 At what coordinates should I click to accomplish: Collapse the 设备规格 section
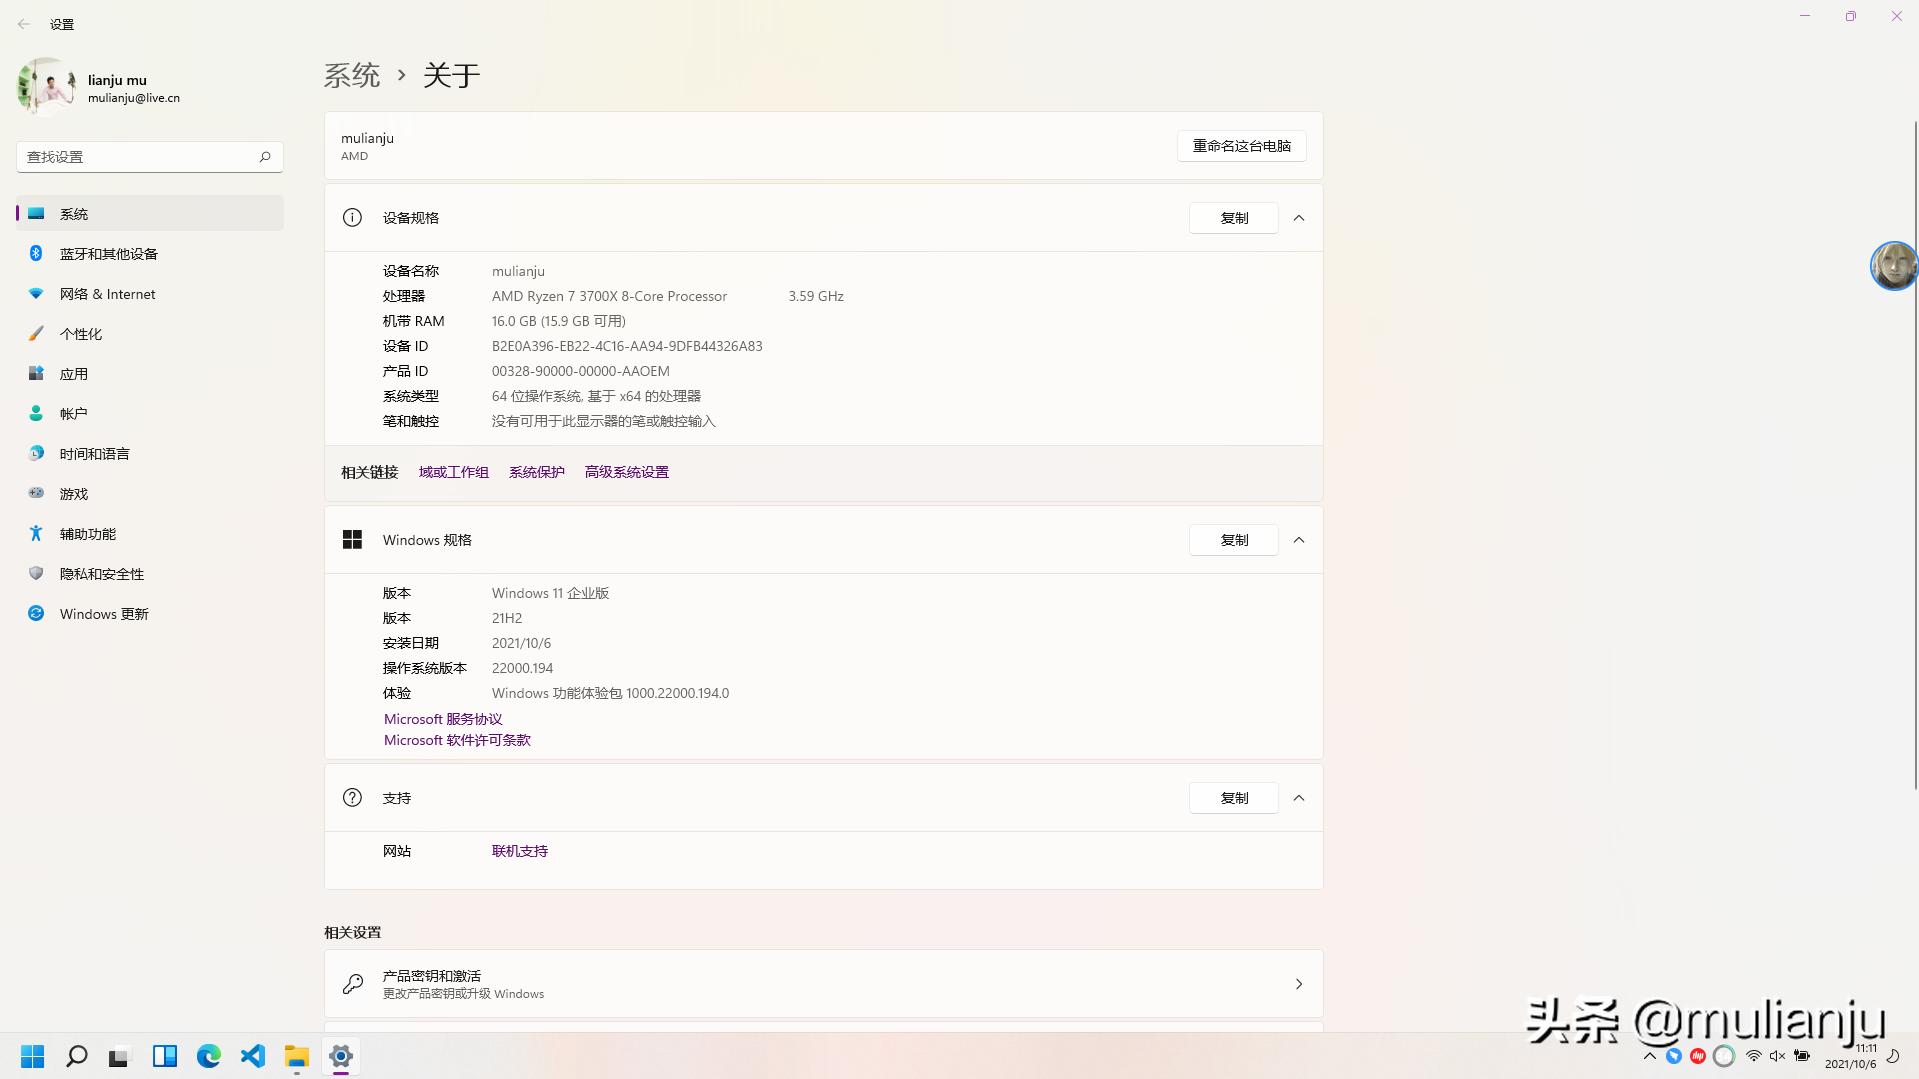(x=1298, y=218)
